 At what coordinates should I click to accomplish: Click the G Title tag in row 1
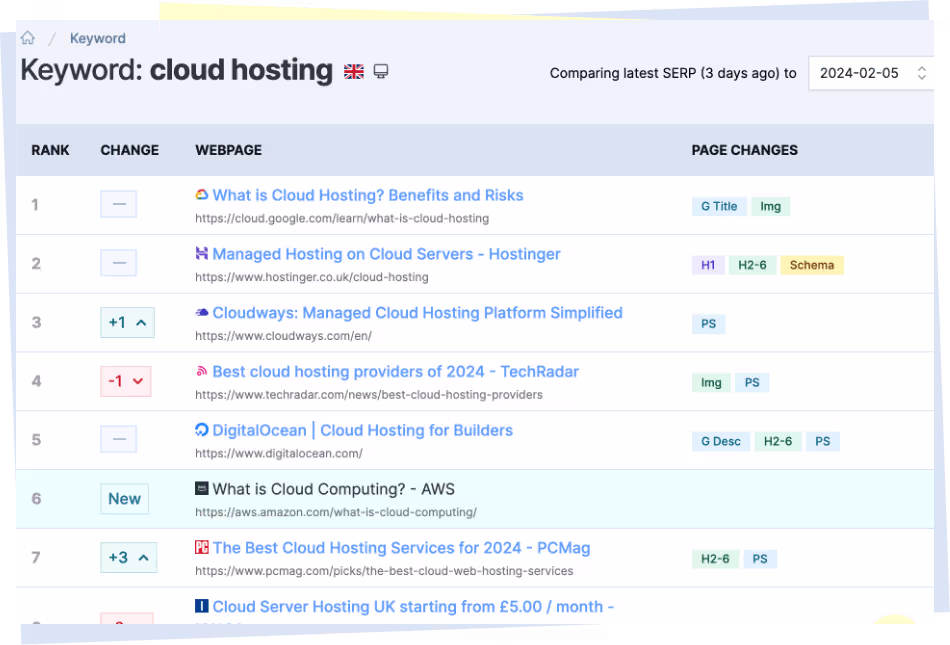point(719,207)
